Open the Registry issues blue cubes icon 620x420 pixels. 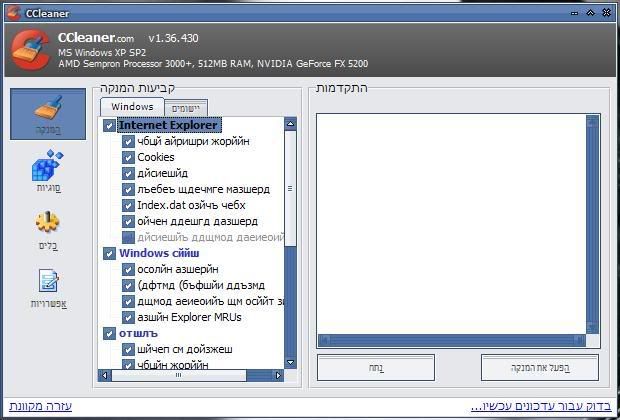[47, 165]
